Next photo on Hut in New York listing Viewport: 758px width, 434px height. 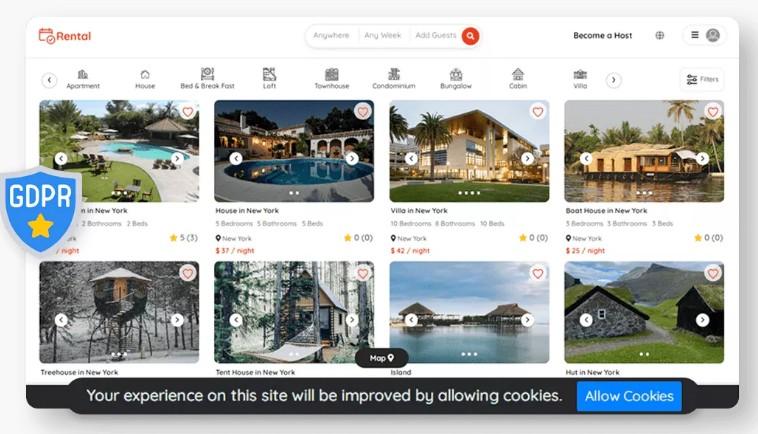click(702, 319)
